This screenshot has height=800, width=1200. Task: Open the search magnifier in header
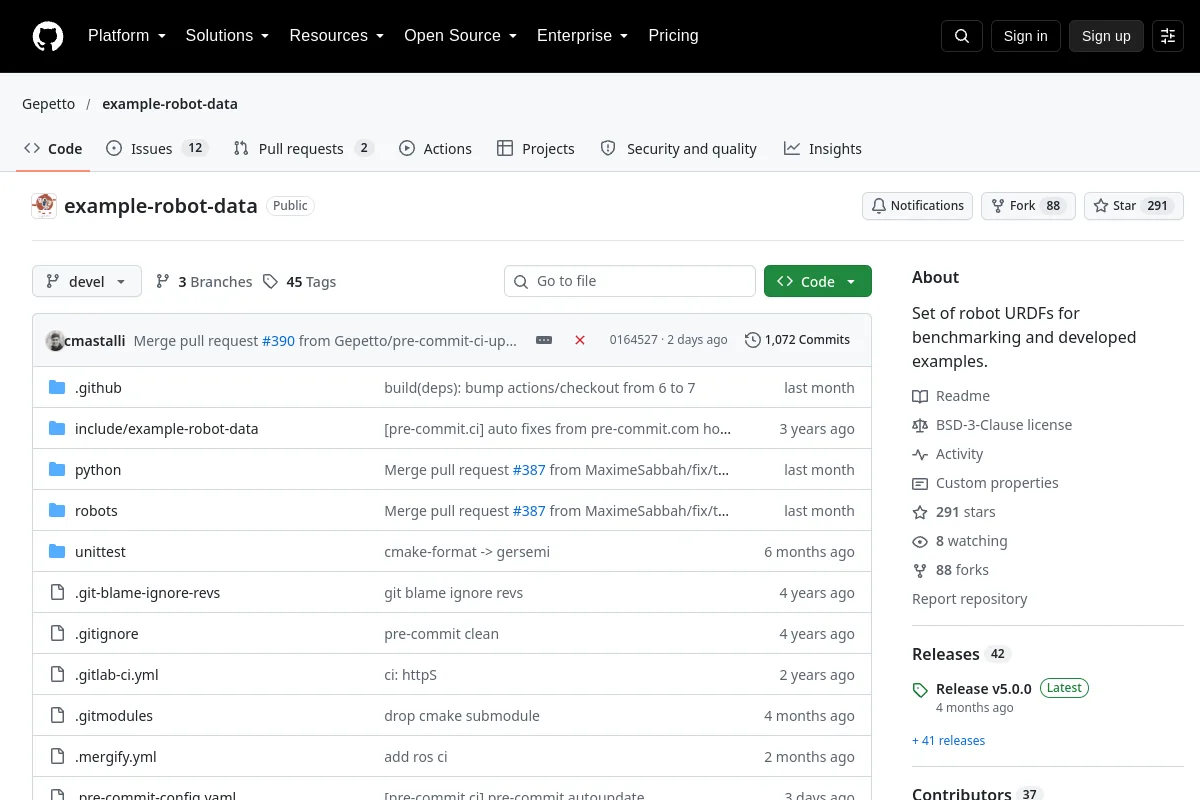[962, 36]
